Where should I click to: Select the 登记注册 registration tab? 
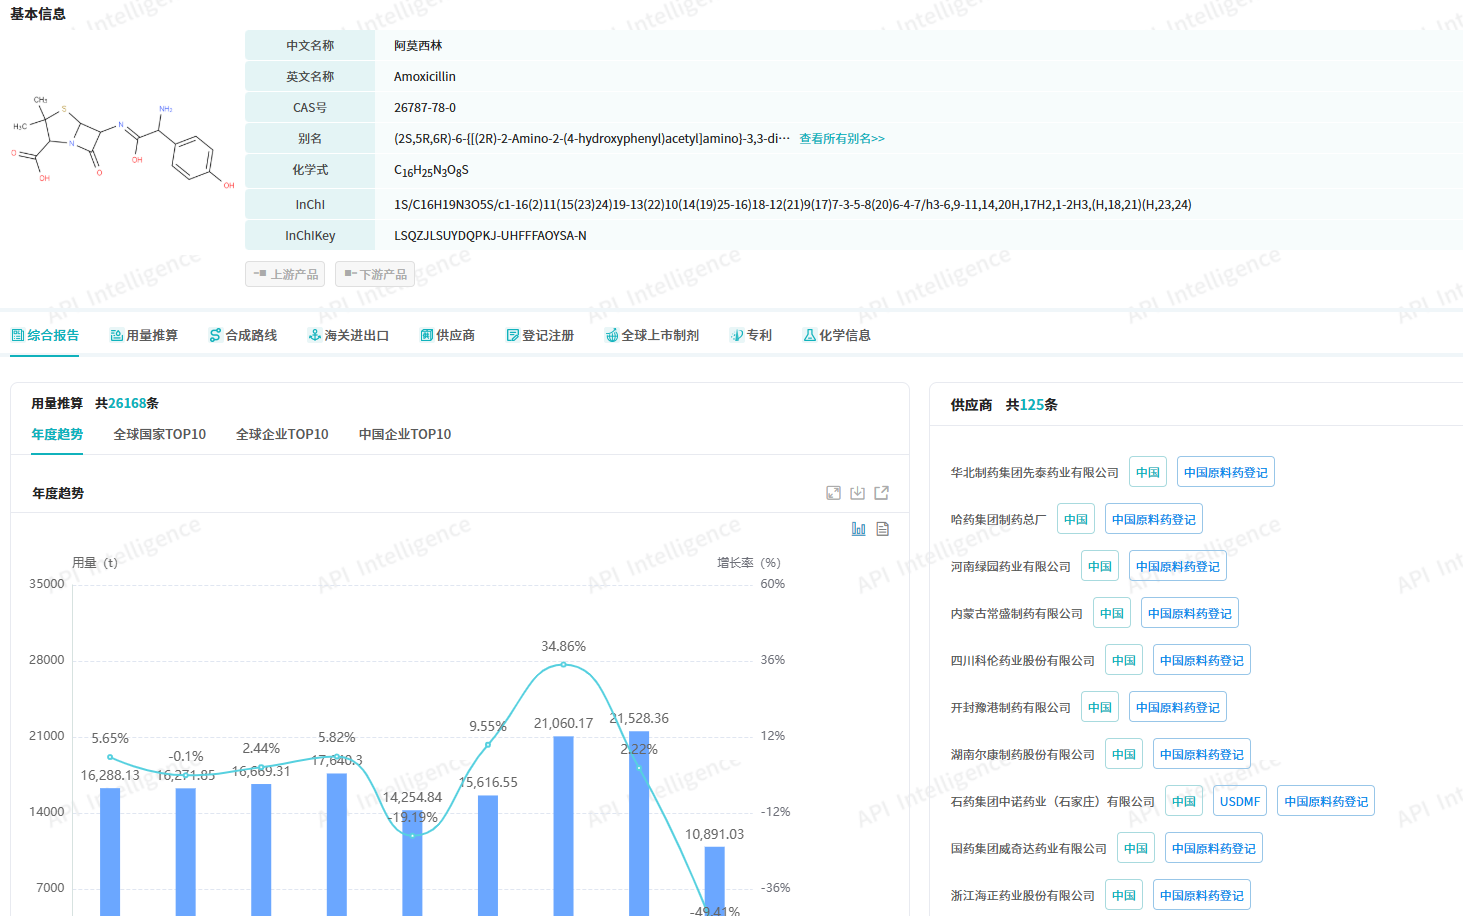[x=540, y=335]
